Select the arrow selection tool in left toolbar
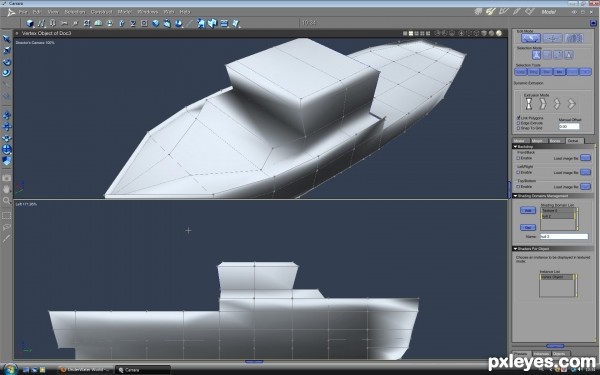Screen dimensions: 600x375 pos(7,39)
